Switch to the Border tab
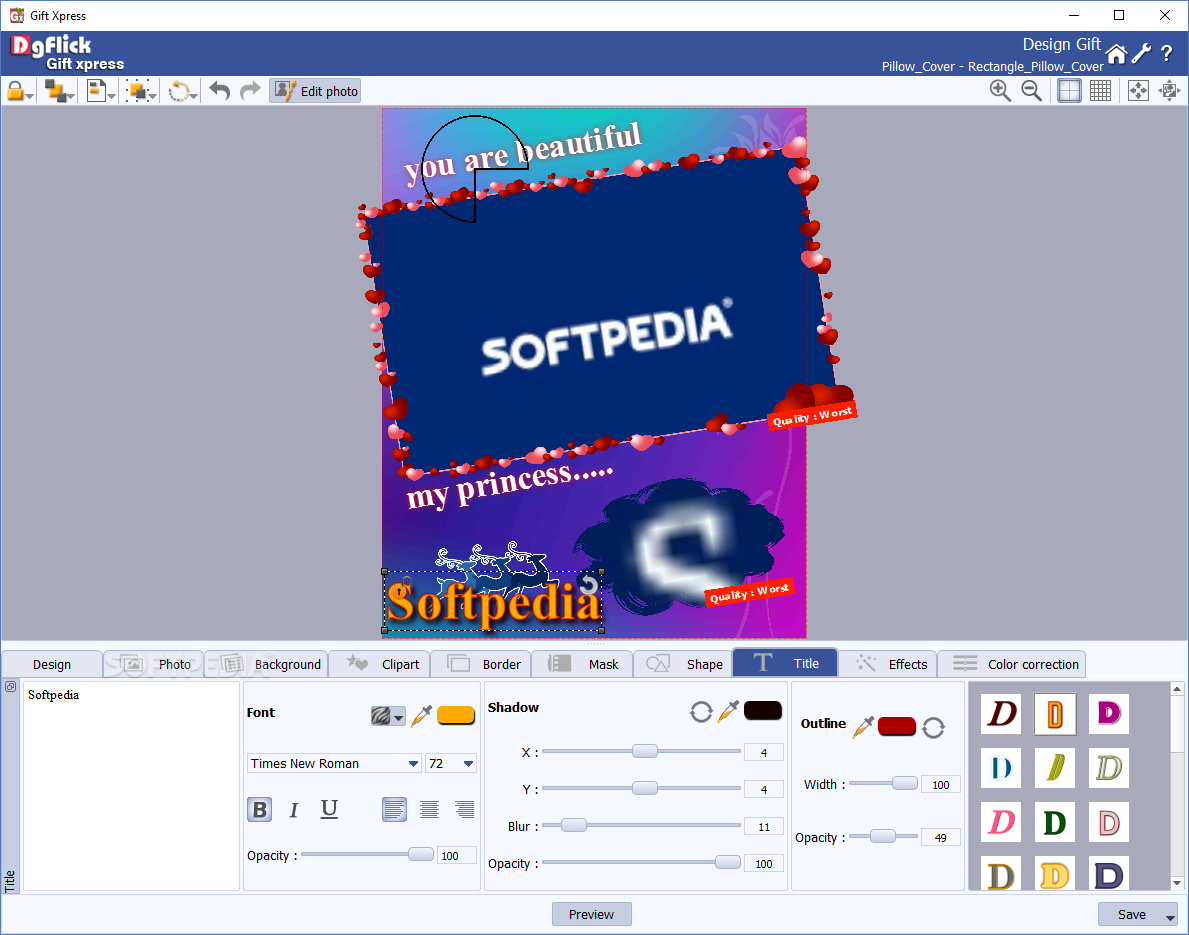This screenshot has width=1189, height=935. pos(482,664)
